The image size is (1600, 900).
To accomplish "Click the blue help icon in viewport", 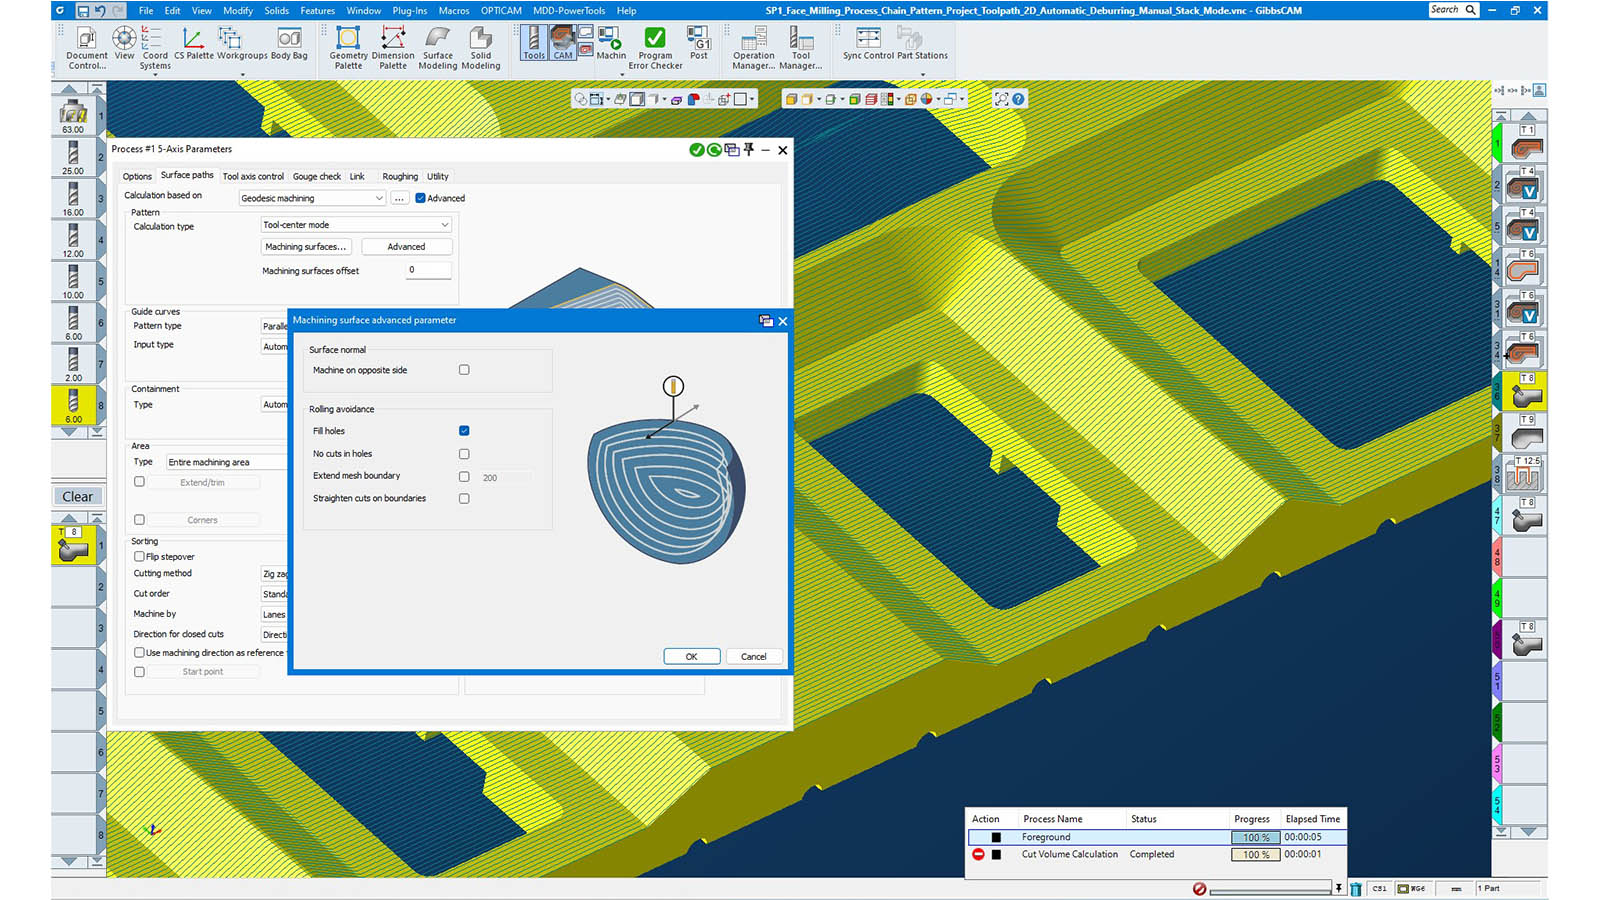I will 1018,99.
